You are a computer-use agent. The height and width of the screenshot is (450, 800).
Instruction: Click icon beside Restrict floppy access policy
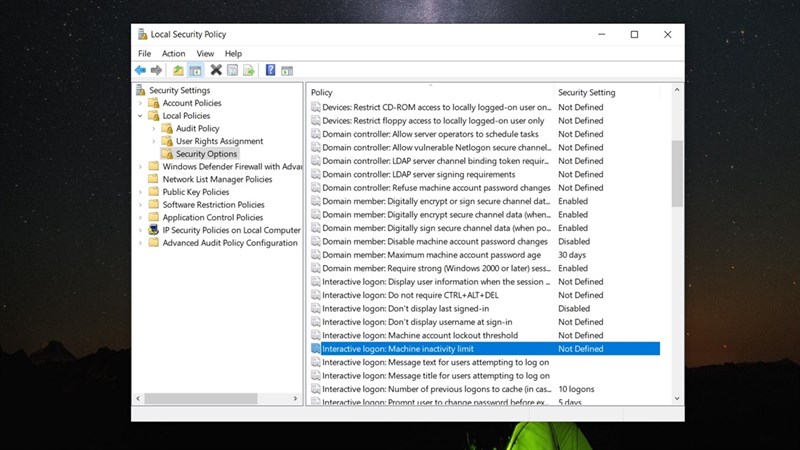coord(316,121)
